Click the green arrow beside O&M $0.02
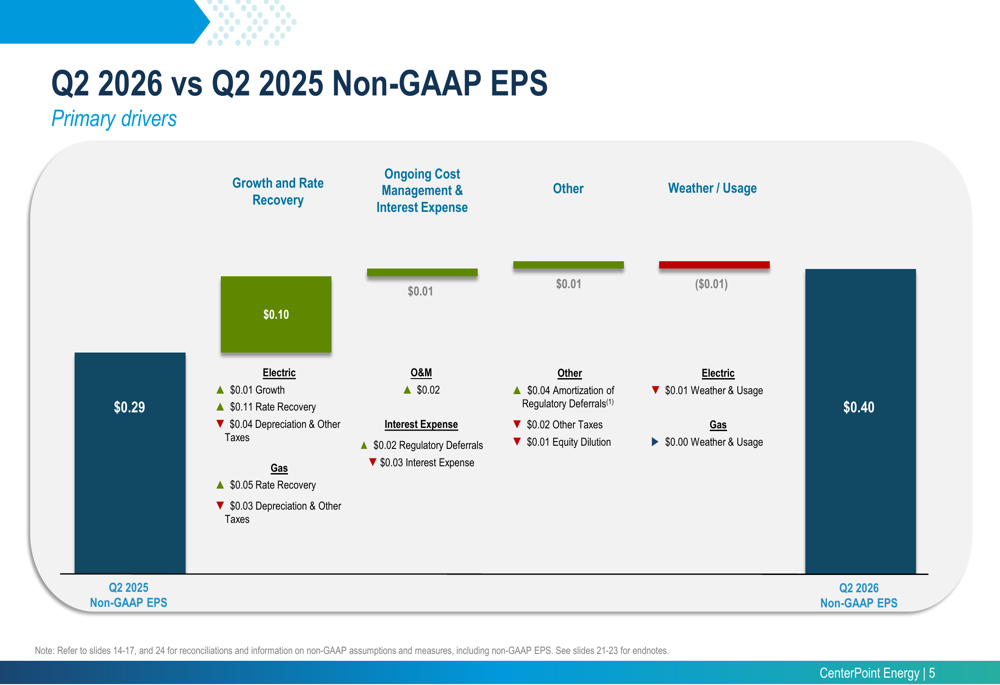The height and width of the screenshot is (685, 1000). point(407,390)
